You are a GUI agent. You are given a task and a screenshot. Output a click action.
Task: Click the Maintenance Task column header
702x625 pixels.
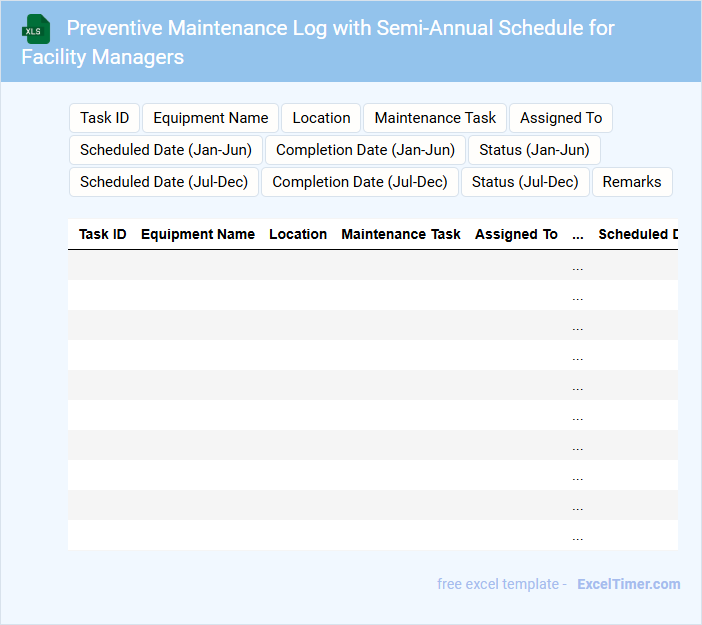tap(401, 234)
